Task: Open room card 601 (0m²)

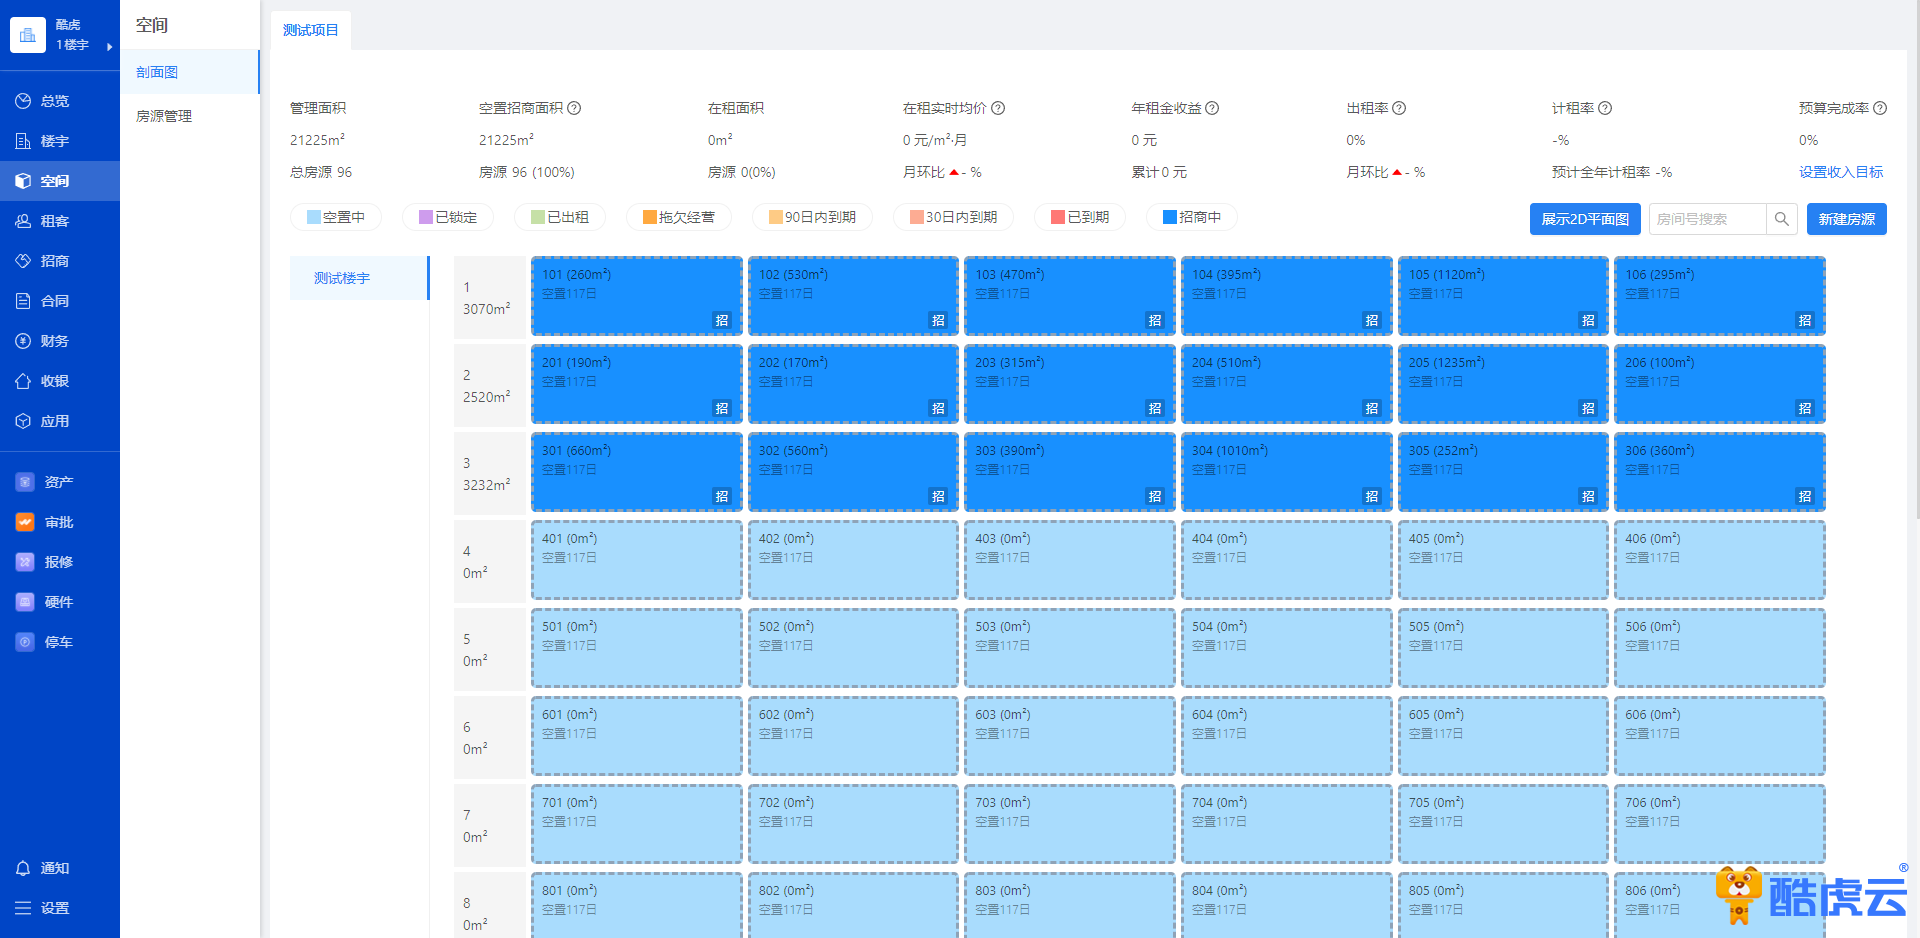Action: [x=636, y=736]
